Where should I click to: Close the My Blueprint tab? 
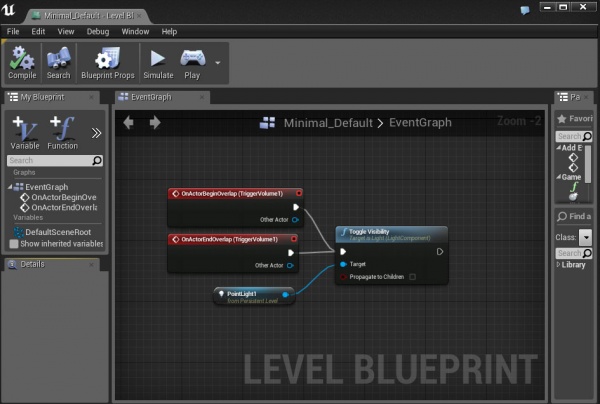pos(91,97)
